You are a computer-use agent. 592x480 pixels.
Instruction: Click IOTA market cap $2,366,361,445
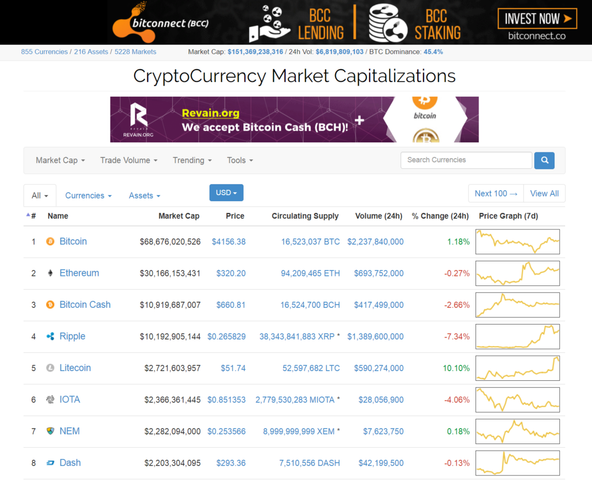pos(172,400)
